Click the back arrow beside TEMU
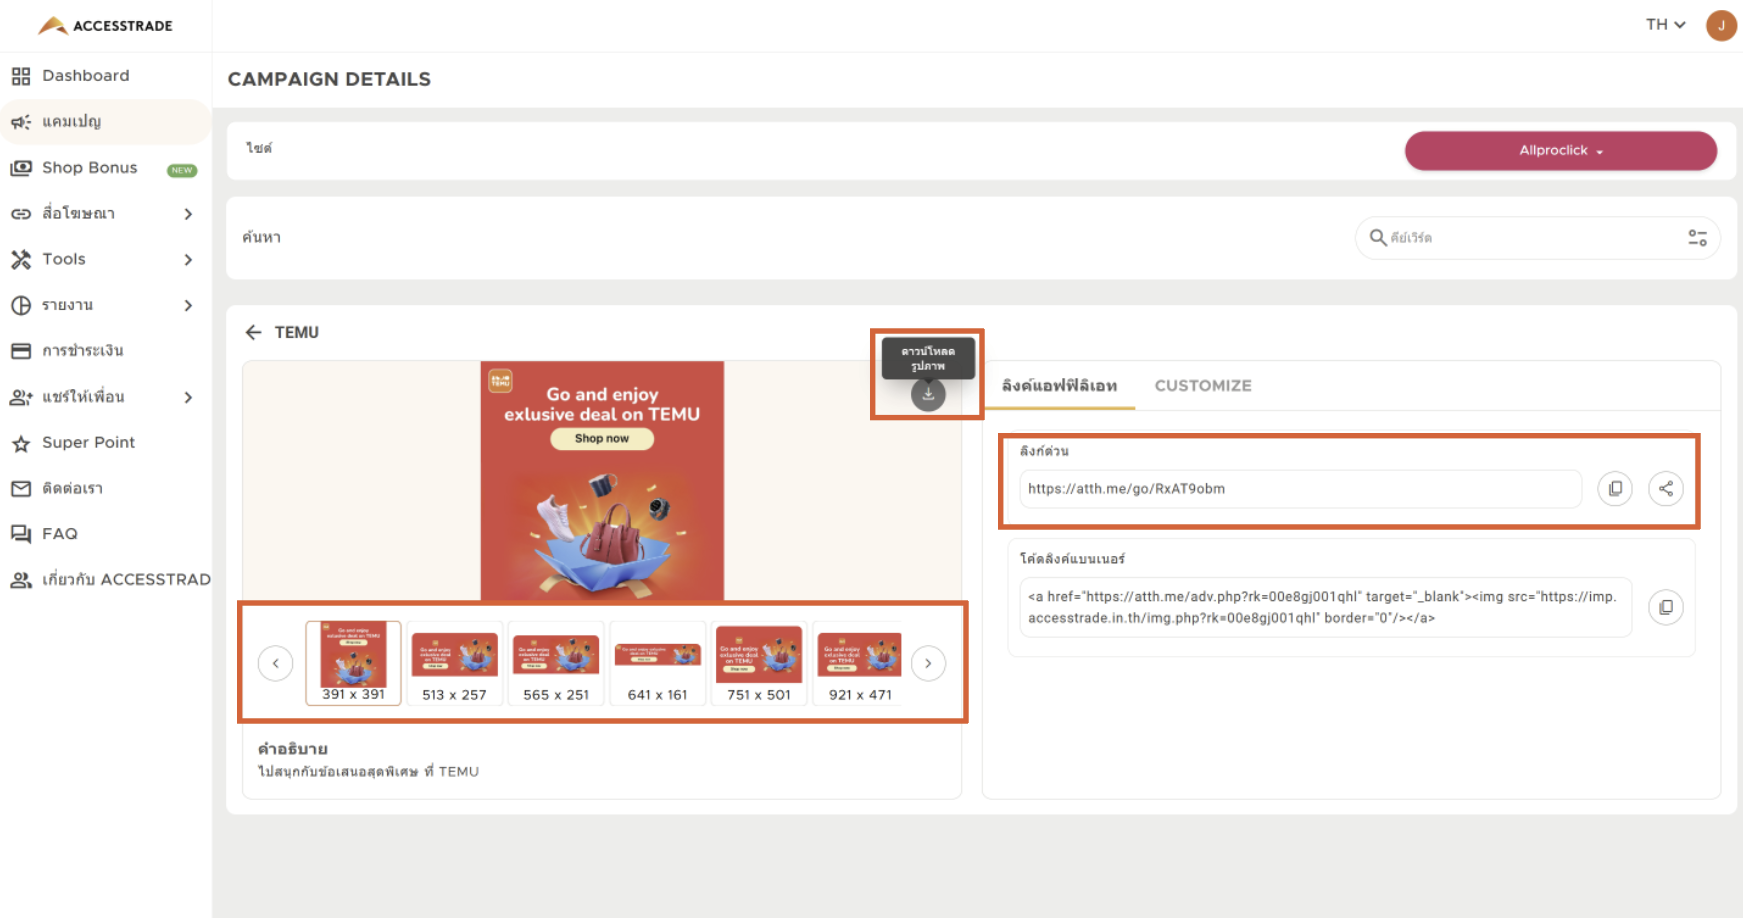 [254, 332]
